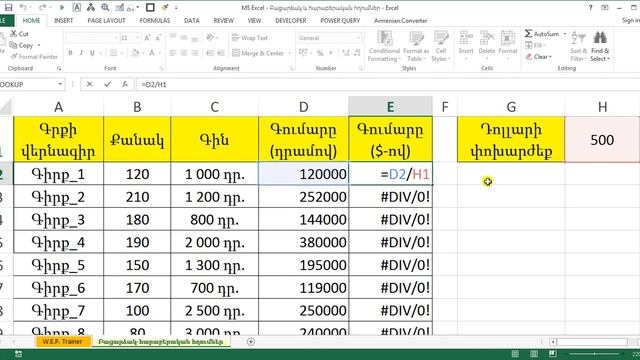This screenshot has height=360, width=640.
Task: Click the zoom magnifier icon in Quick Access Toolbar
Action: [x=105, y=7]
